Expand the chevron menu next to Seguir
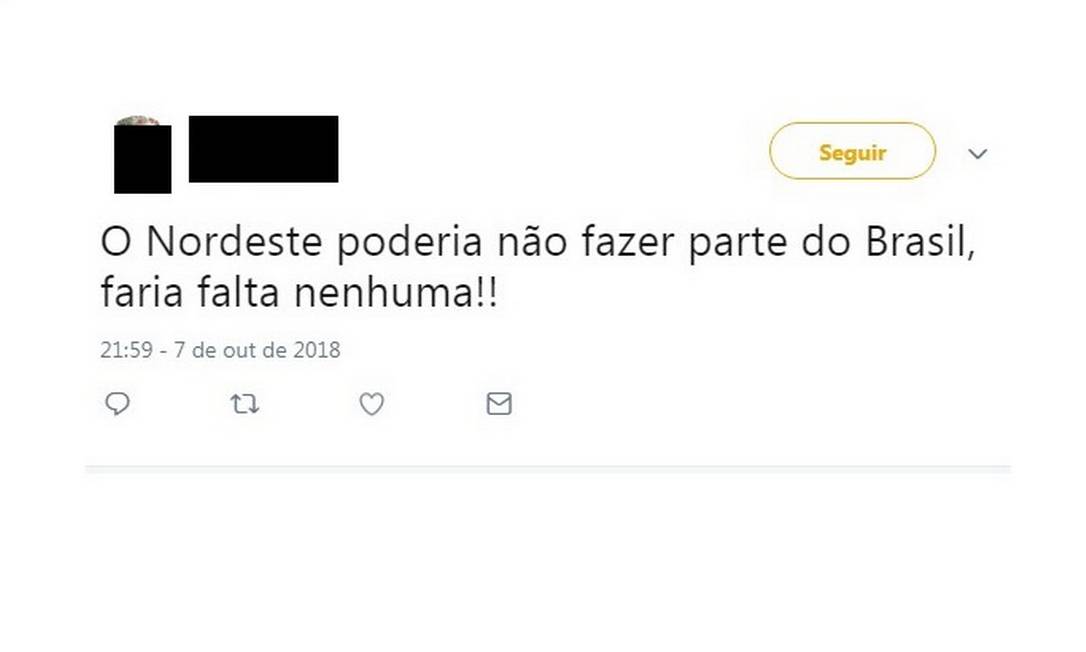The image size is (1086, 652). pyautogui.click(x=978, y=153)
